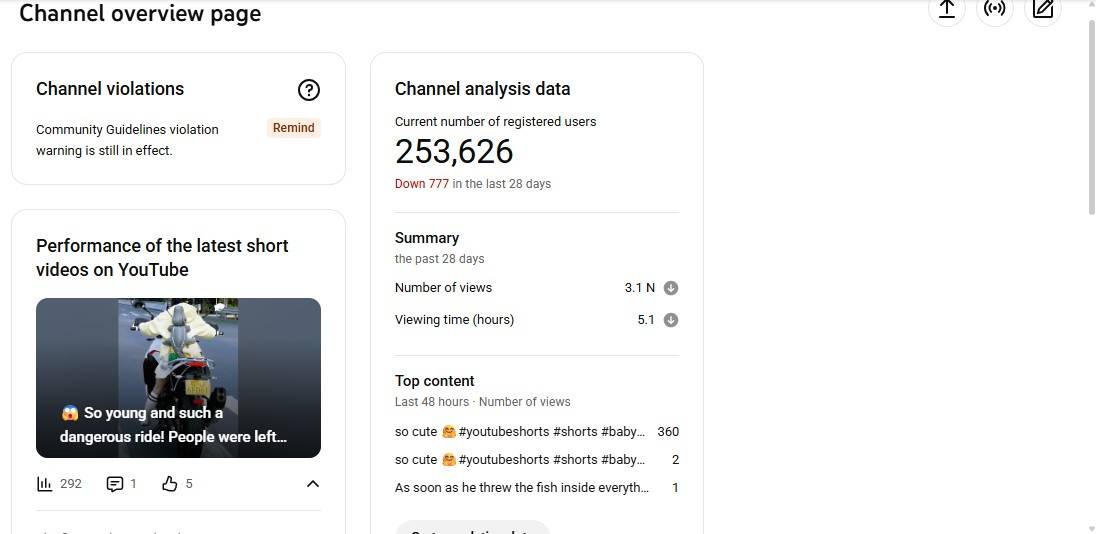Image resolution: width=1096 pixels, height=534 pixels.
Task: Open comments icon under latest short
Action: click(115, 484)
